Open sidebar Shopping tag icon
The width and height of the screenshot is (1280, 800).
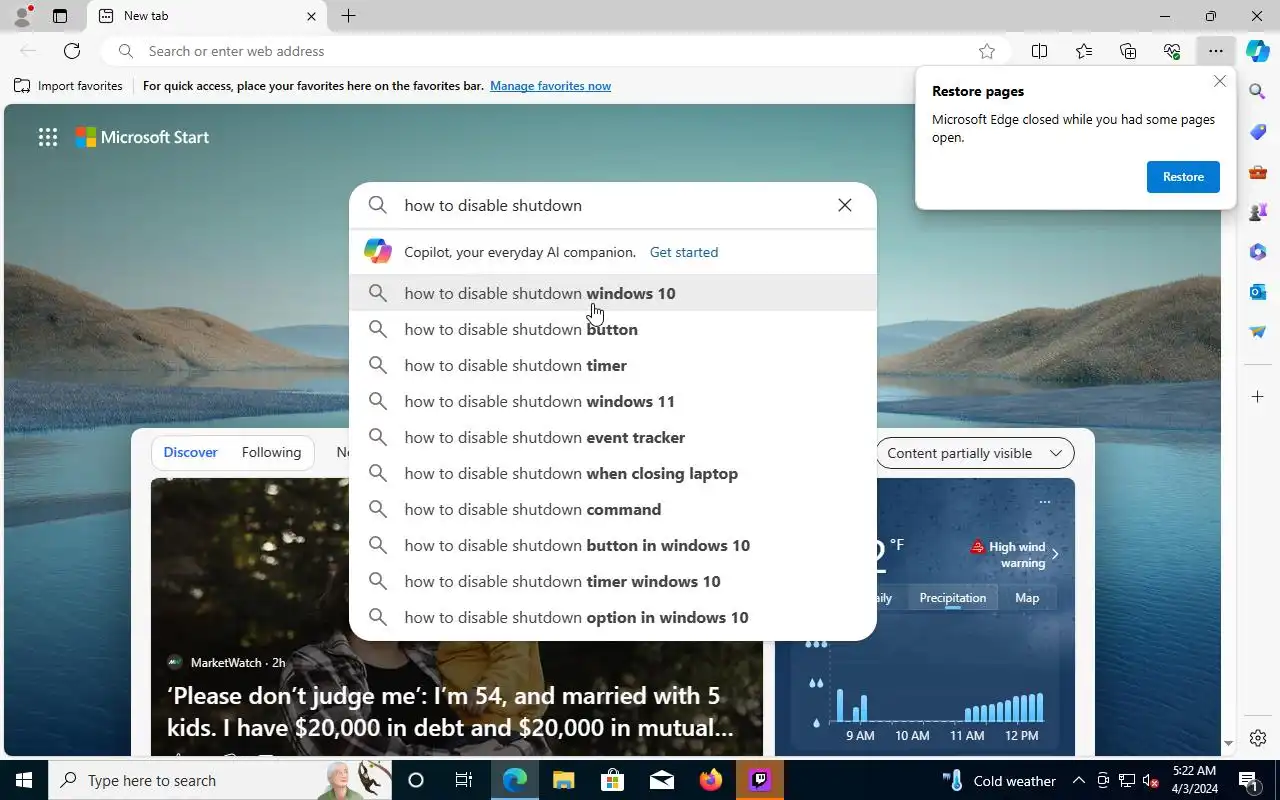(x=1258, y=132)
